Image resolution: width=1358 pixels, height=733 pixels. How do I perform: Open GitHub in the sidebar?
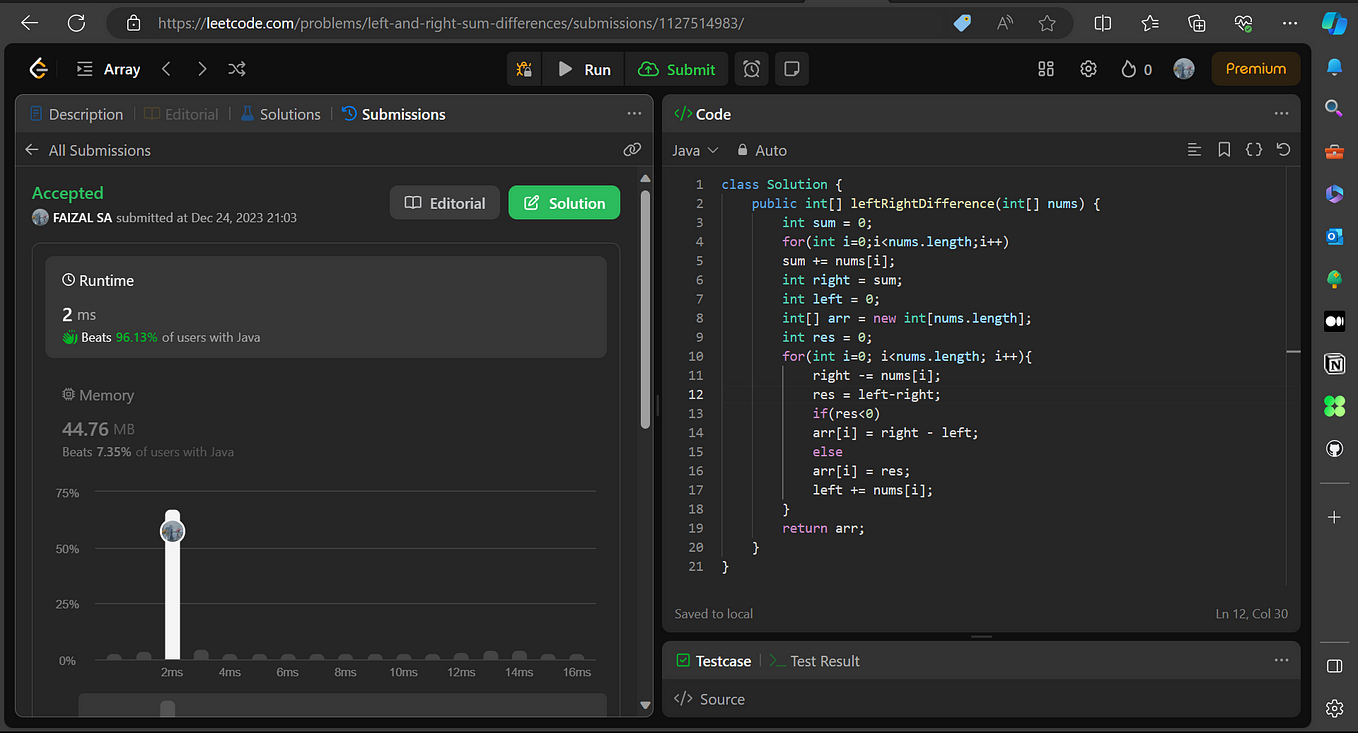[1334, 449]
